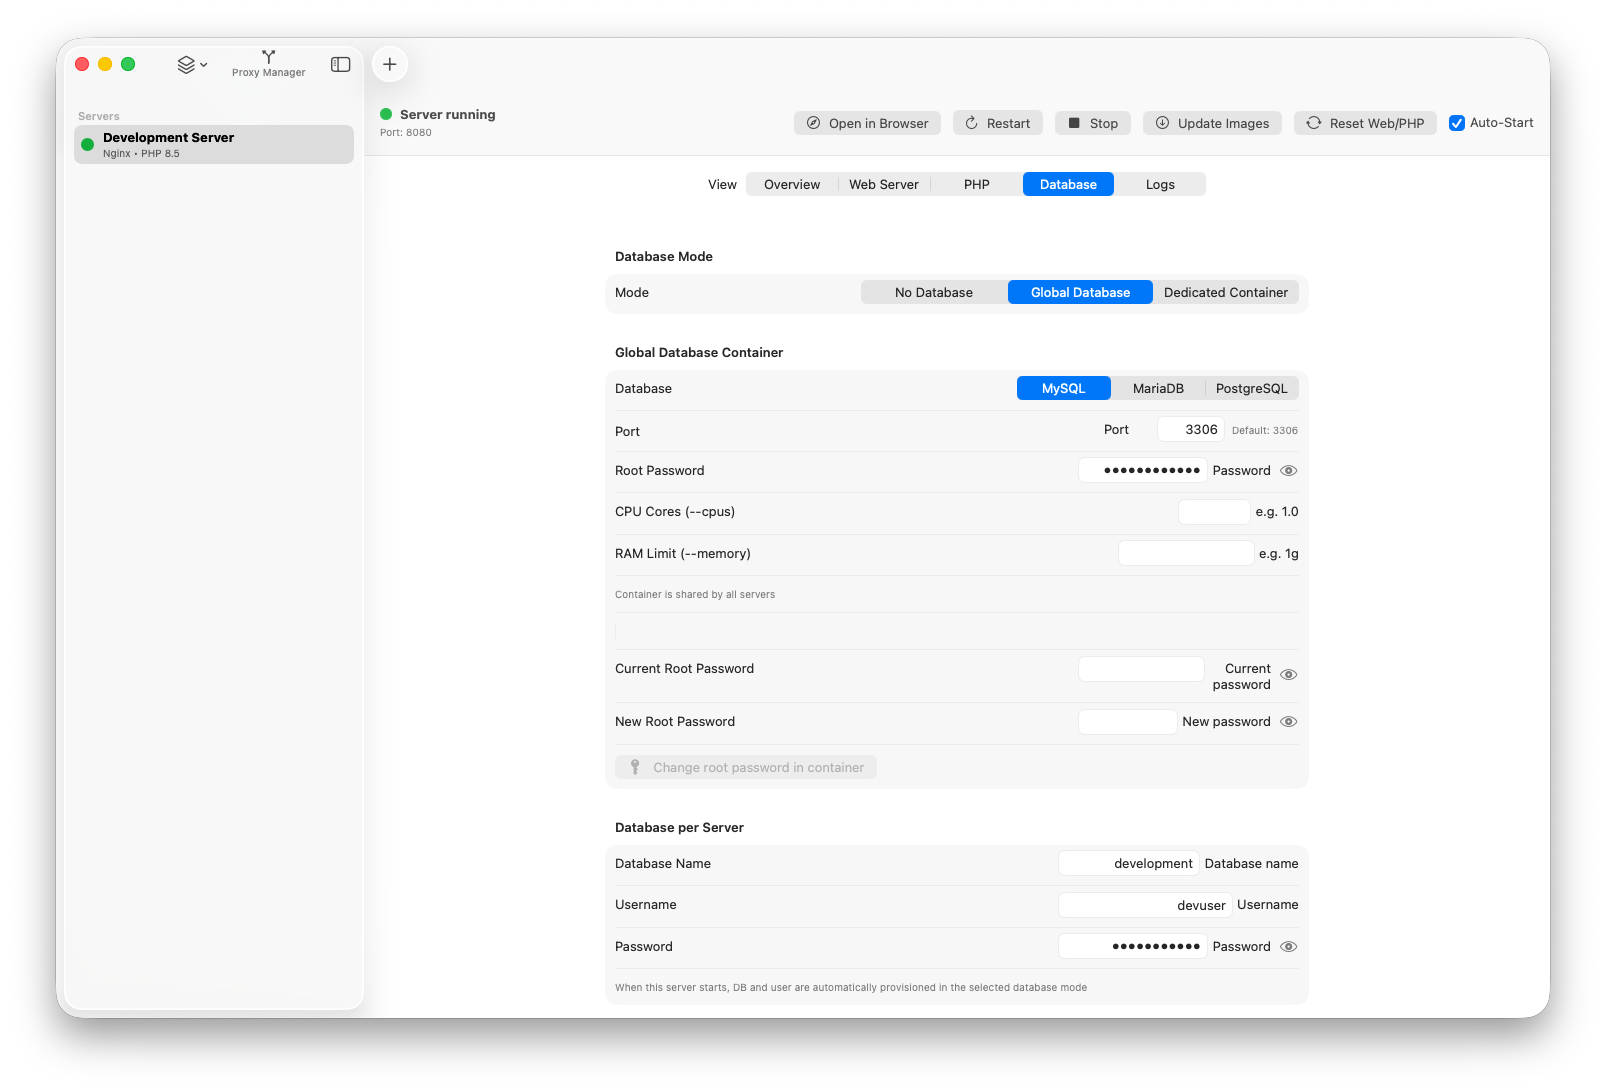This screenshot has width=1606, height=1092.
Task: Click the Port input field showing 3306
Action: coord(1190,428)
